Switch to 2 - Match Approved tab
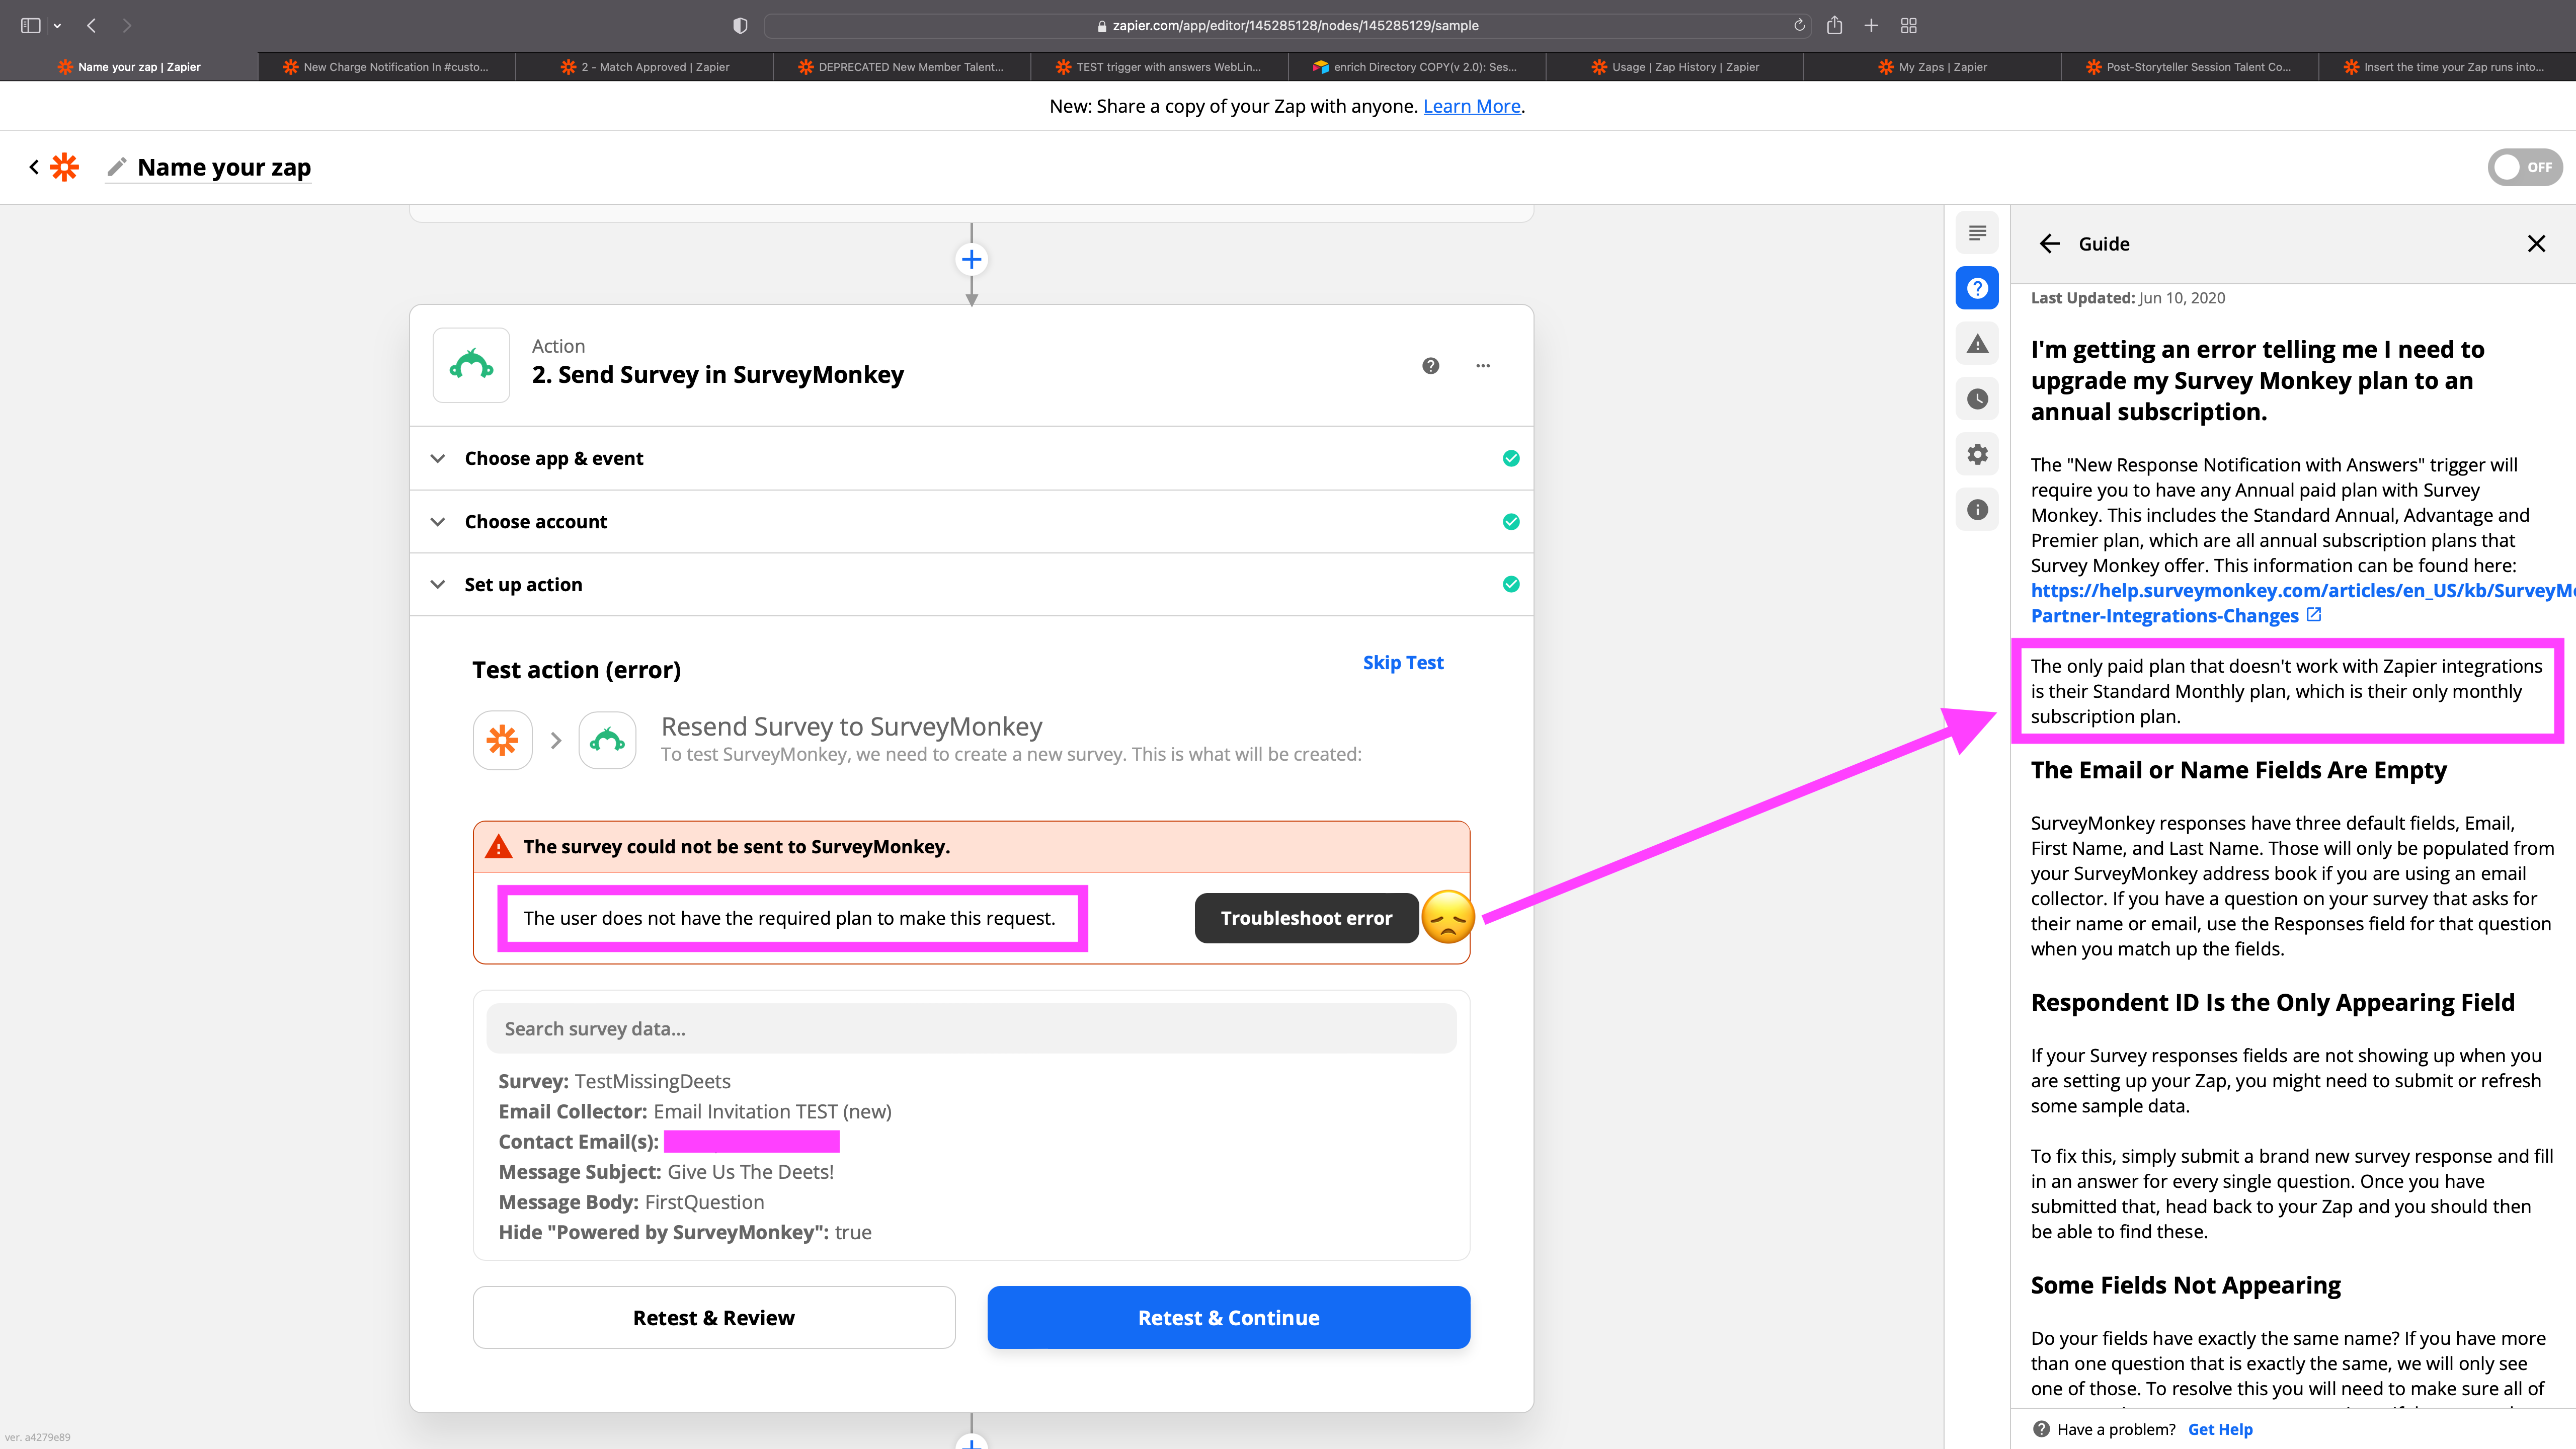Screen dimensions: 2576x1449 645,67
